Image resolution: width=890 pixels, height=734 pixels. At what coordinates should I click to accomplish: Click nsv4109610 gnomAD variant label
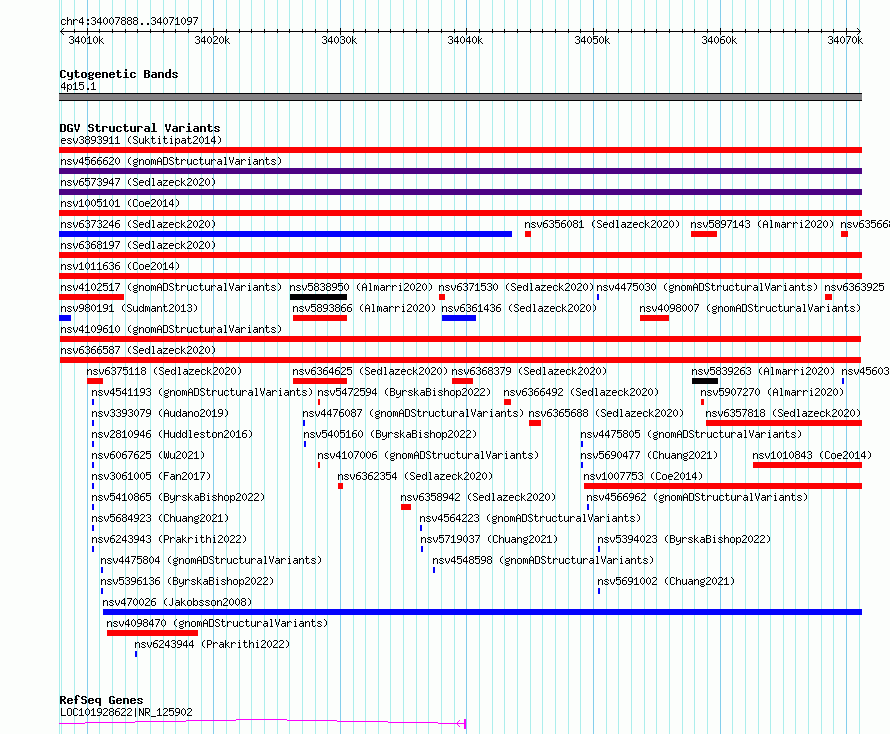click(171, 329)
